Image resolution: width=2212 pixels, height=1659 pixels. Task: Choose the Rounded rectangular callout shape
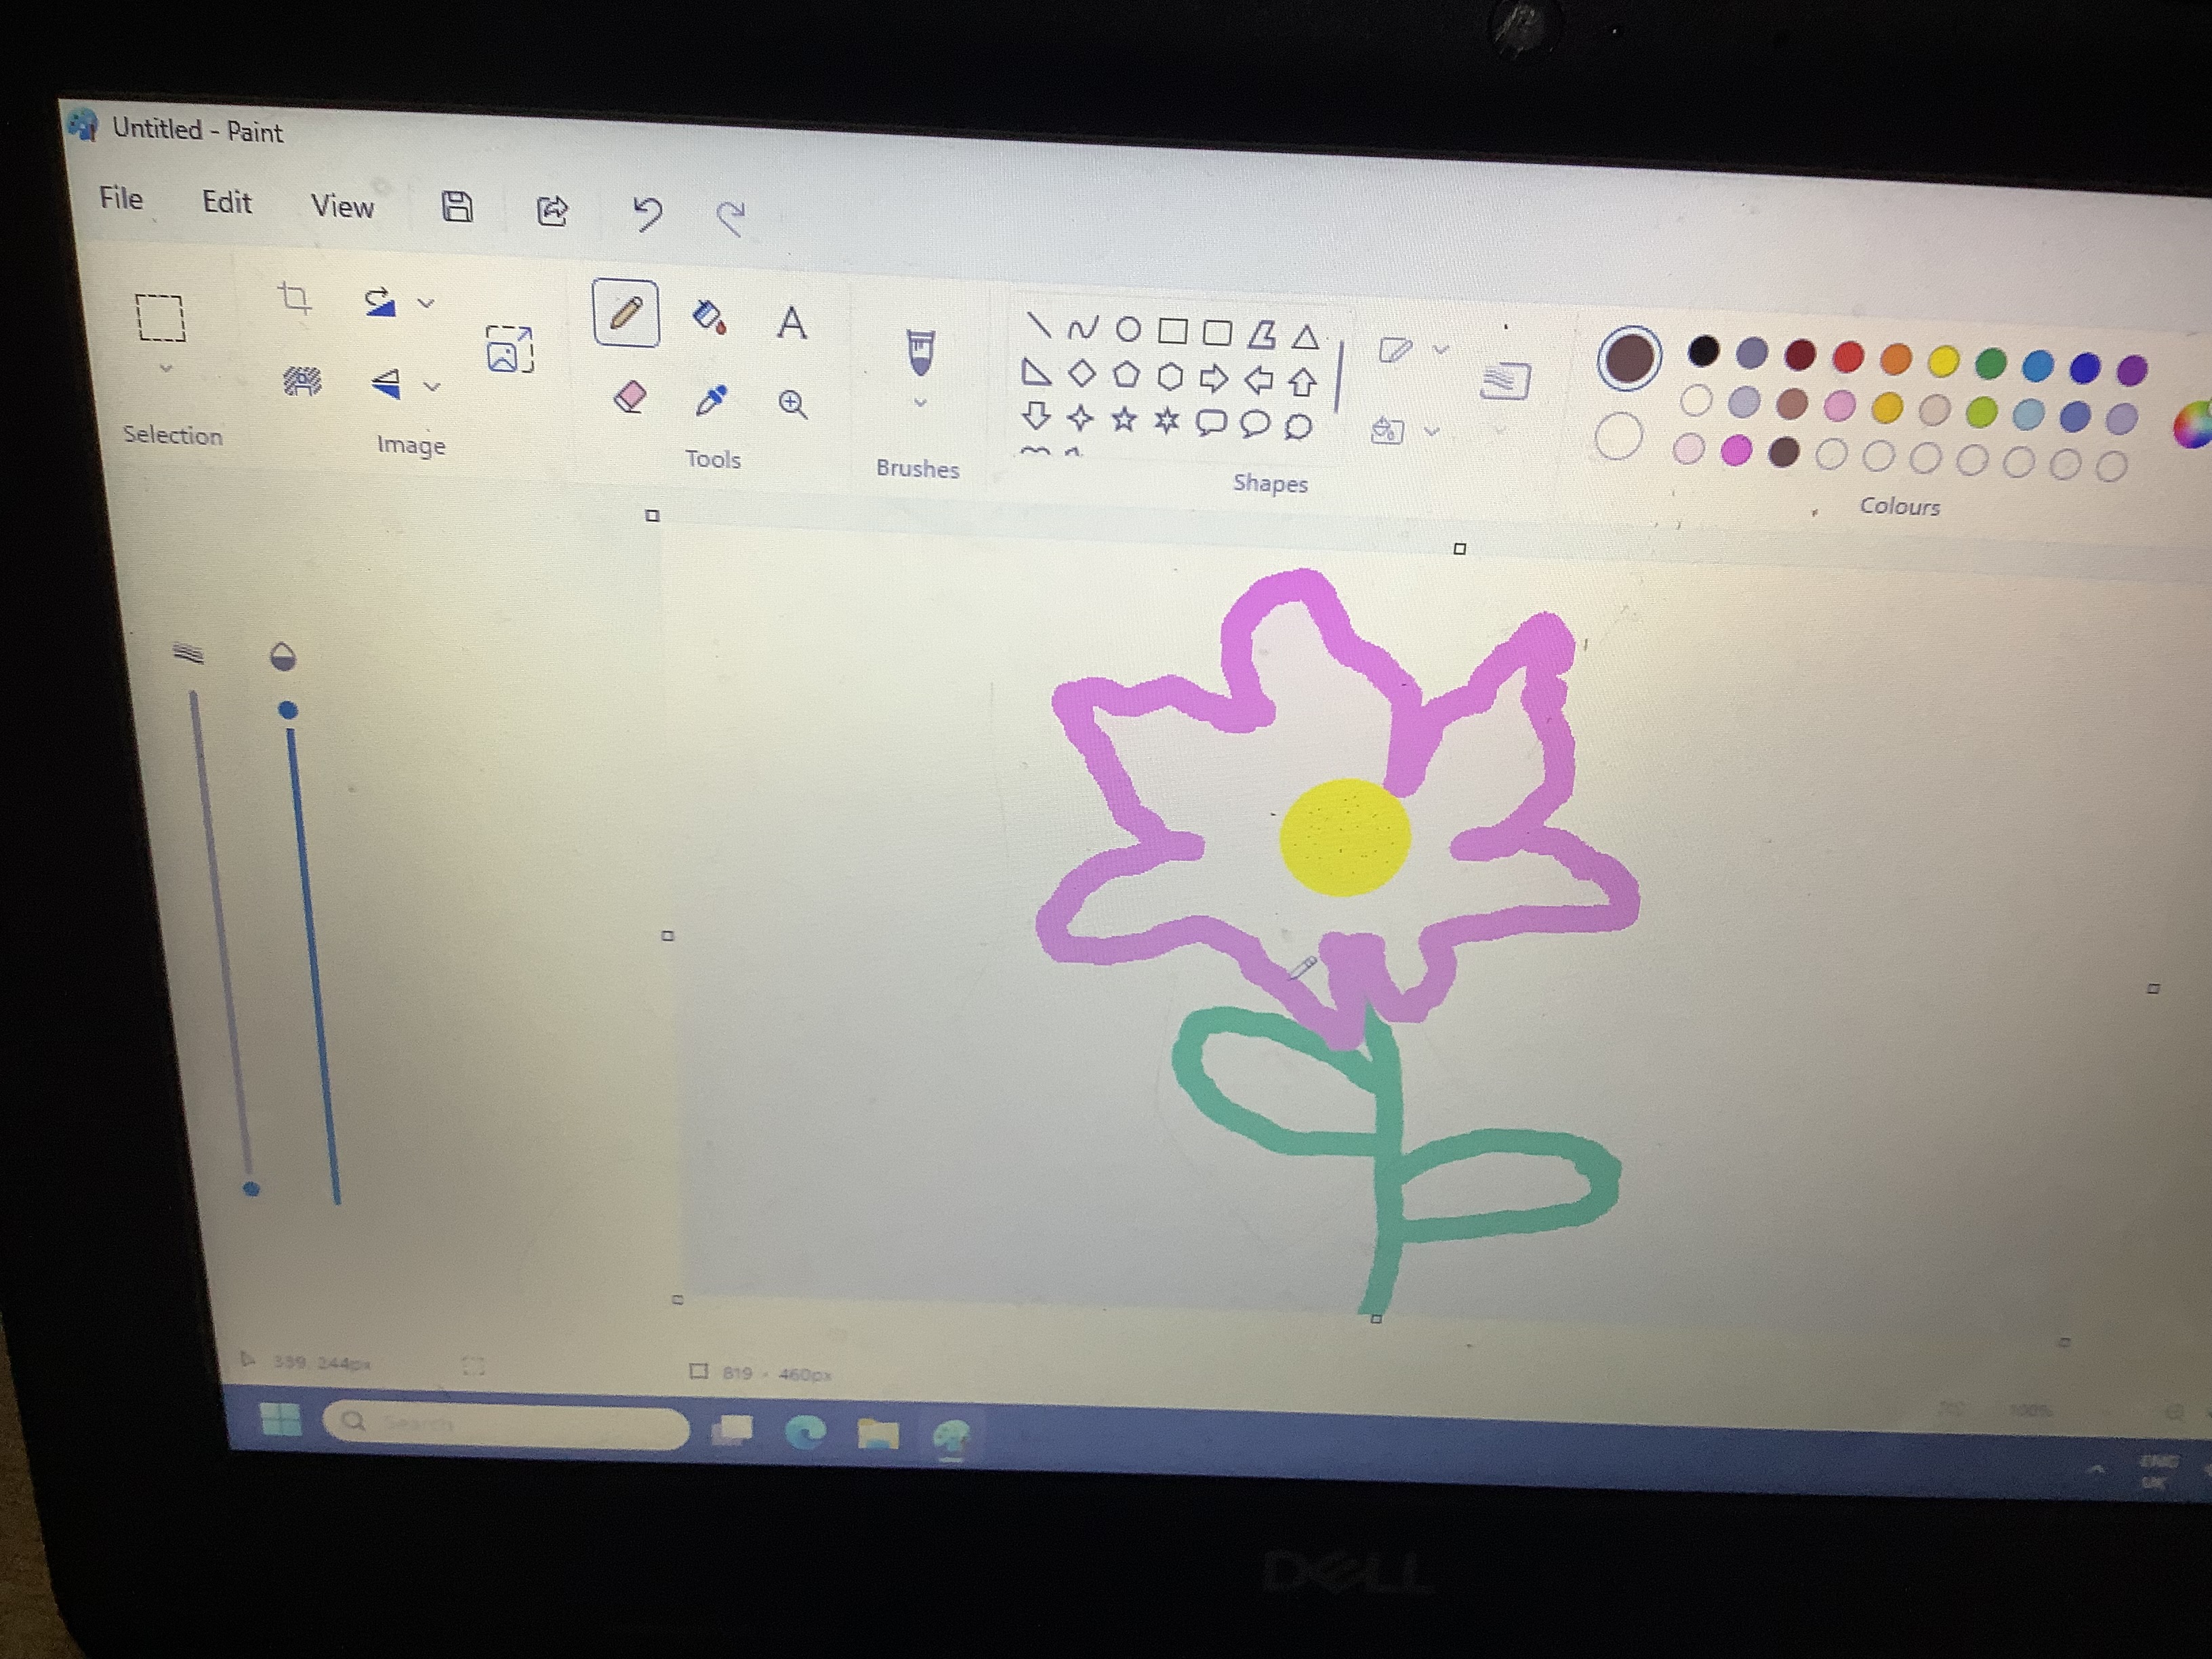pyautogui.click(x=1211, y=423)
